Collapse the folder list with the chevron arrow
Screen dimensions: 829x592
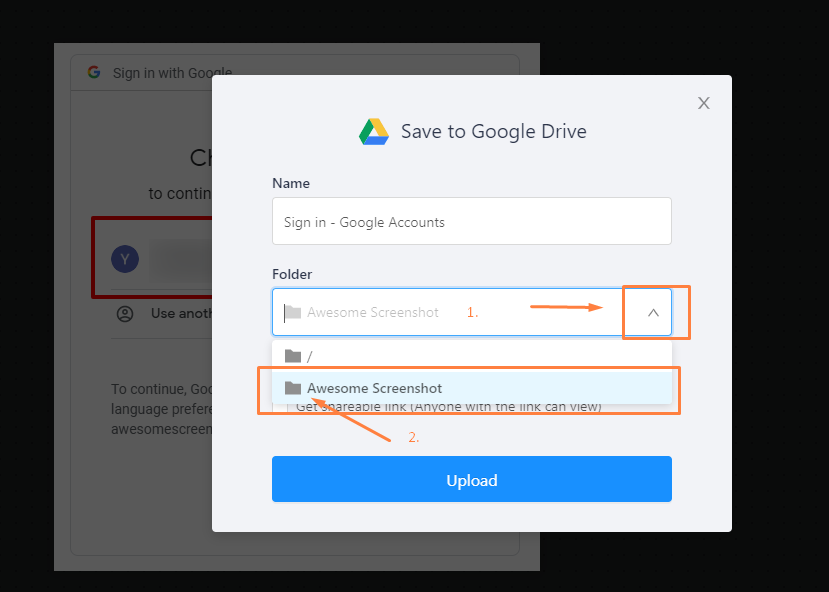pos(653,312)
